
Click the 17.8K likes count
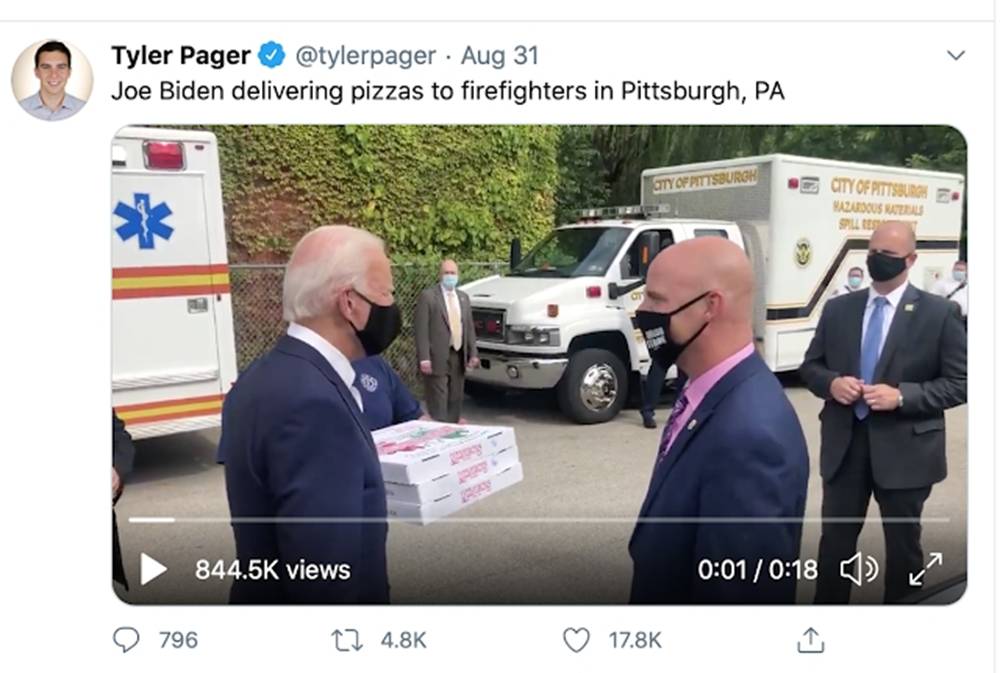pos(635,640)
